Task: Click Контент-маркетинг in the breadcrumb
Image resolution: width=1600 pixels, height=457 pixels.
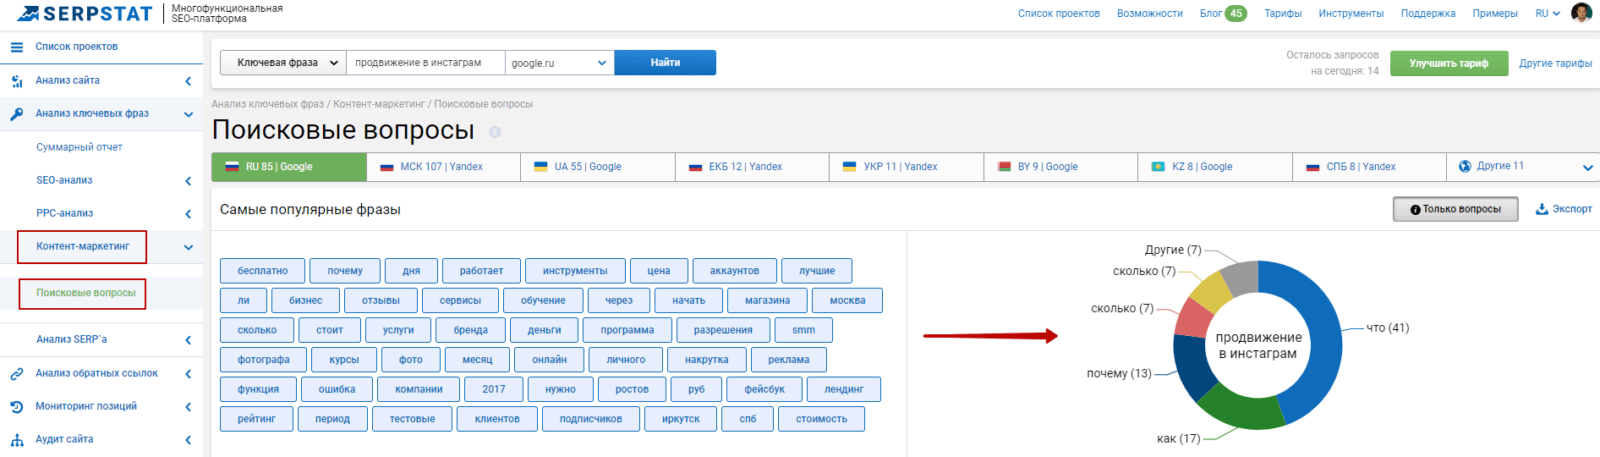Action: 379,104
